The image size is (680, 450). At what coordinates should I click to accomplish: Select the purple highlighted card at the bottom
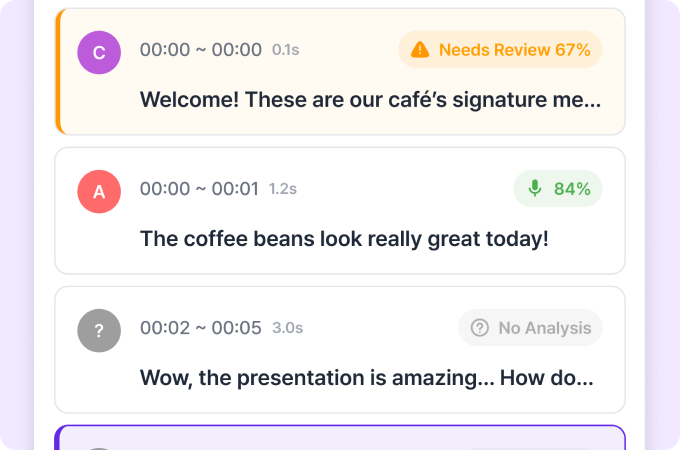[x=340, y=438]
